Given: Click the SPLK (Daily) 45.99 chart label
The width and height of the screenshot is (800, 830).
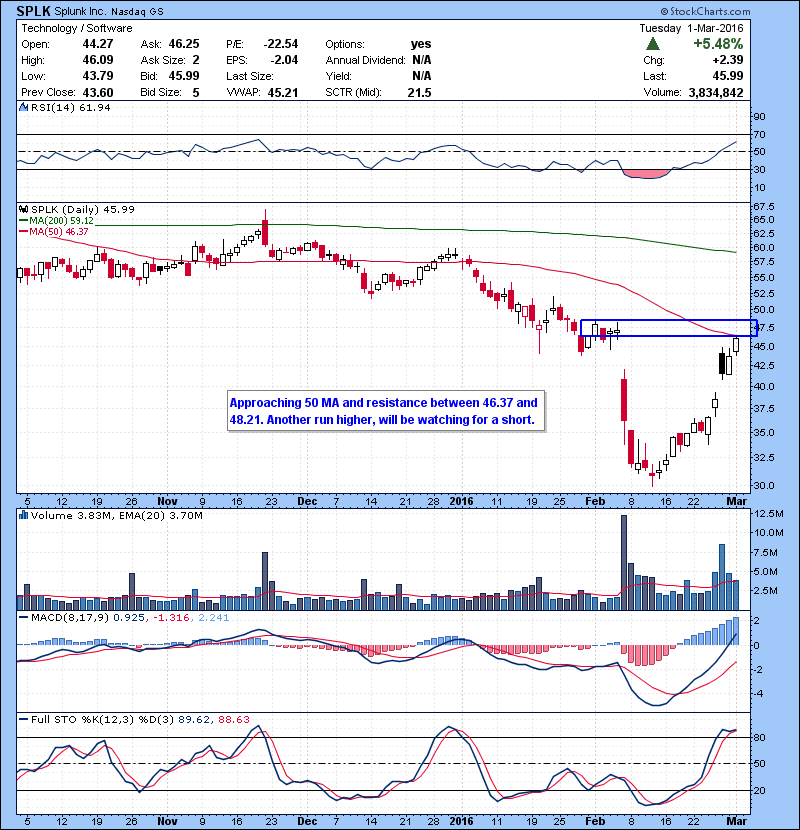Looking at the screenshot, I should coord(83,210).
